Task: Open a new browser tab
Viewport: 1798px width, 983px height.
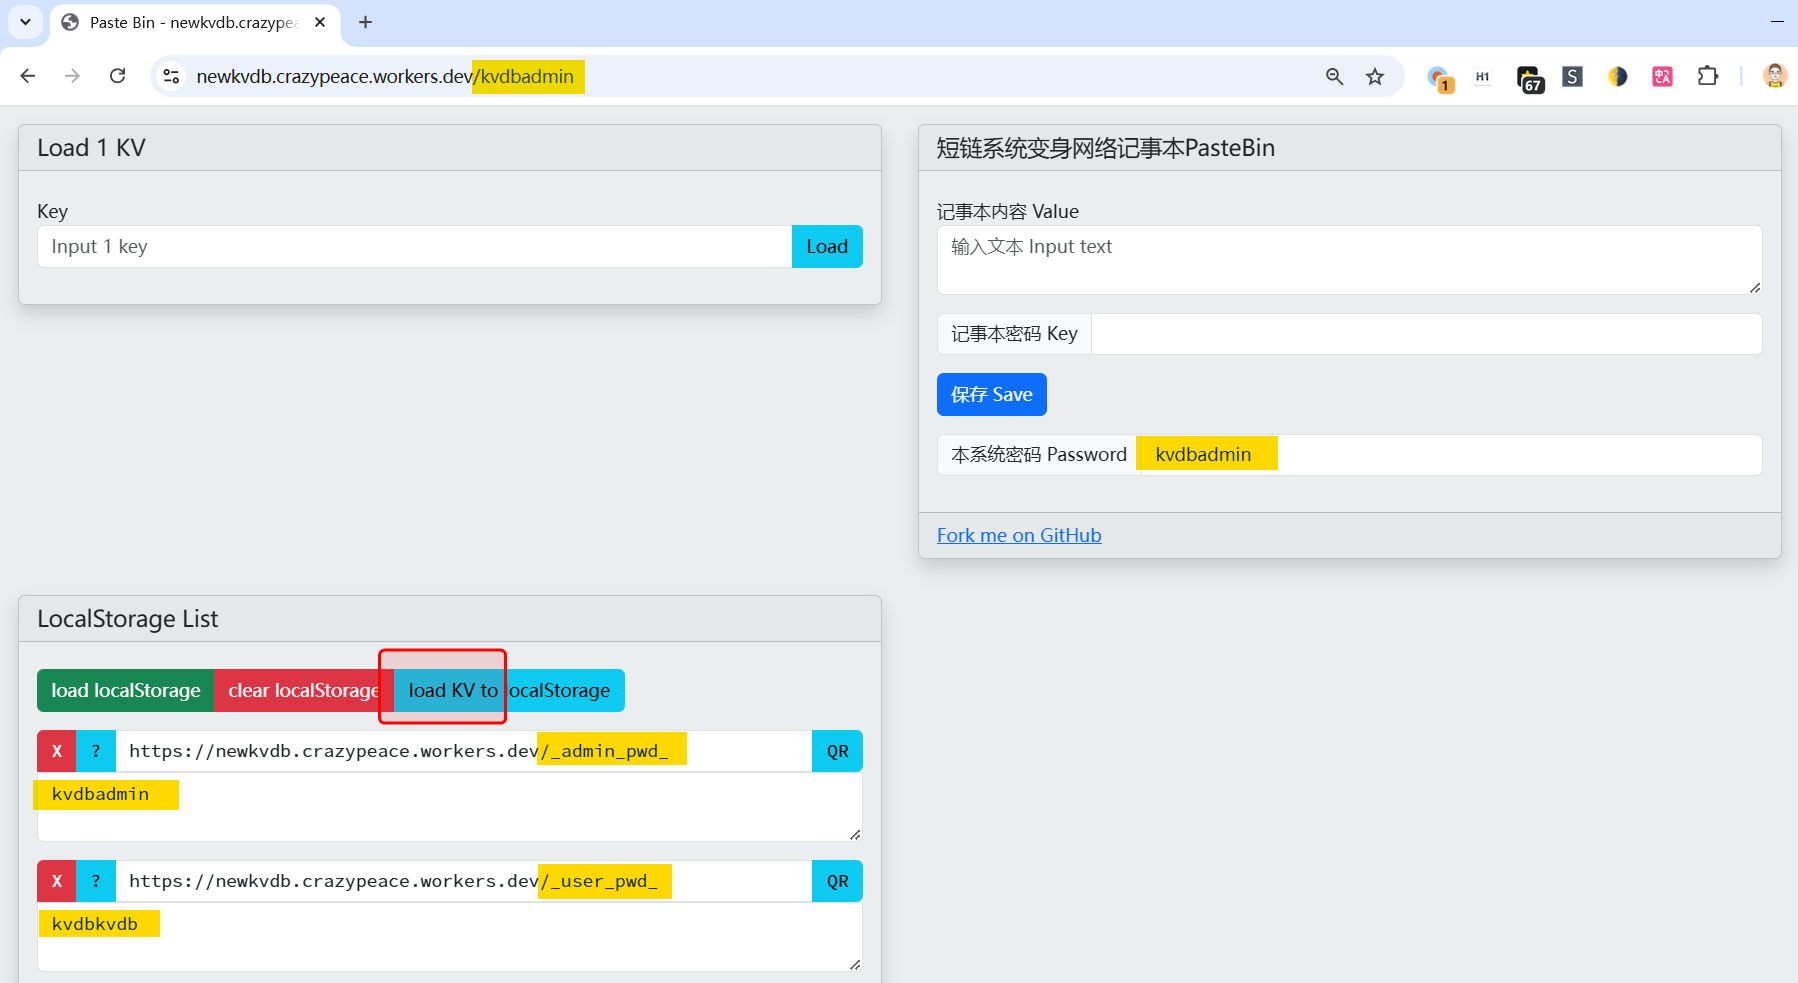Action: coord(366,22)
